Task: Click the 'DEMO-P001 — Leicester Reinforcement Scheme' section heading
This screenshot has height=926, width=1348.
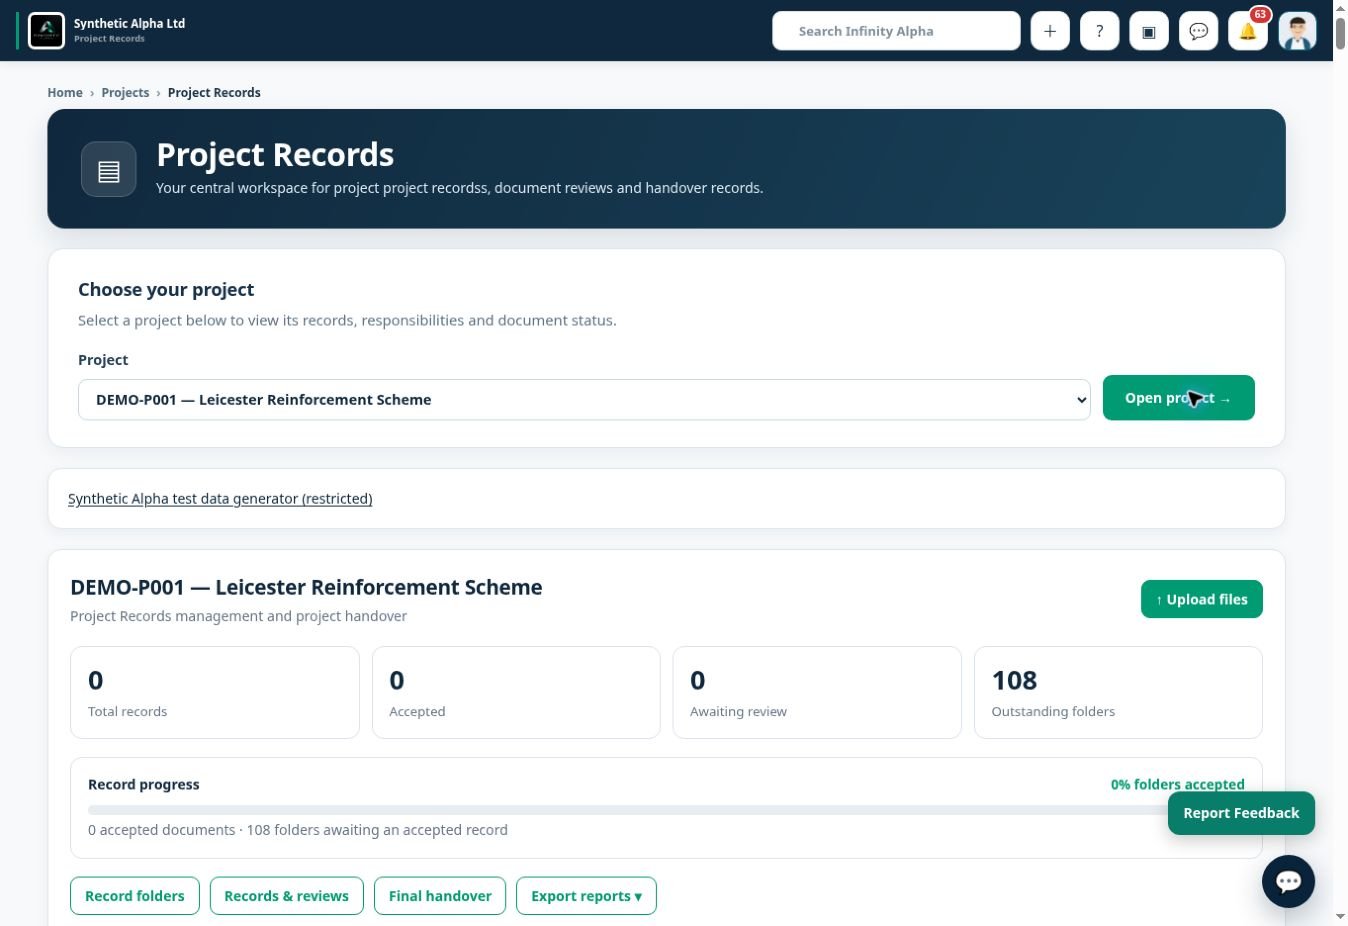Action: click(306, 587)
